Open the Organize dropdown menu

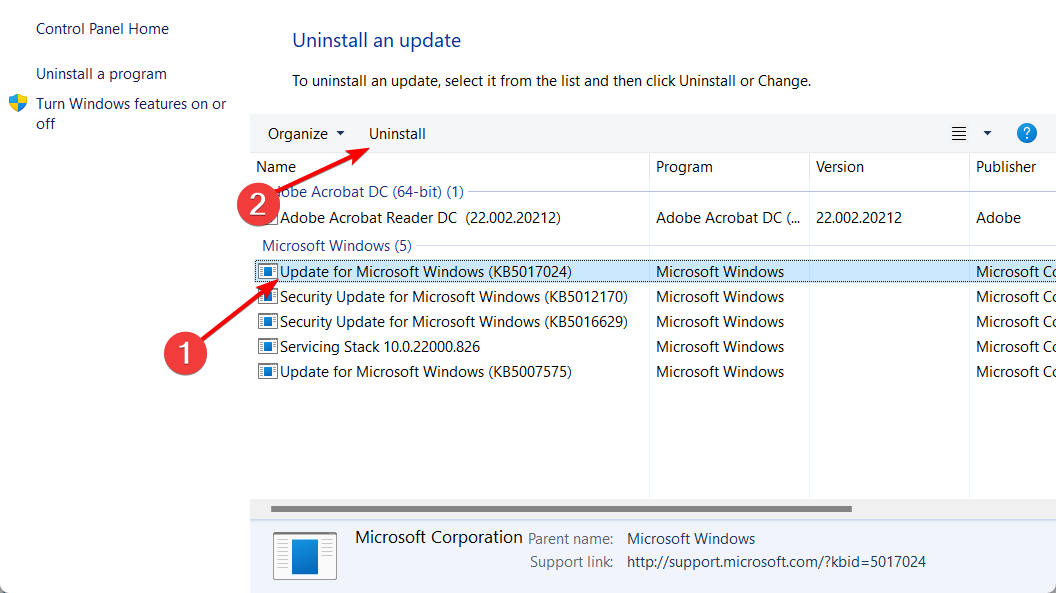(x=306, y=134)
